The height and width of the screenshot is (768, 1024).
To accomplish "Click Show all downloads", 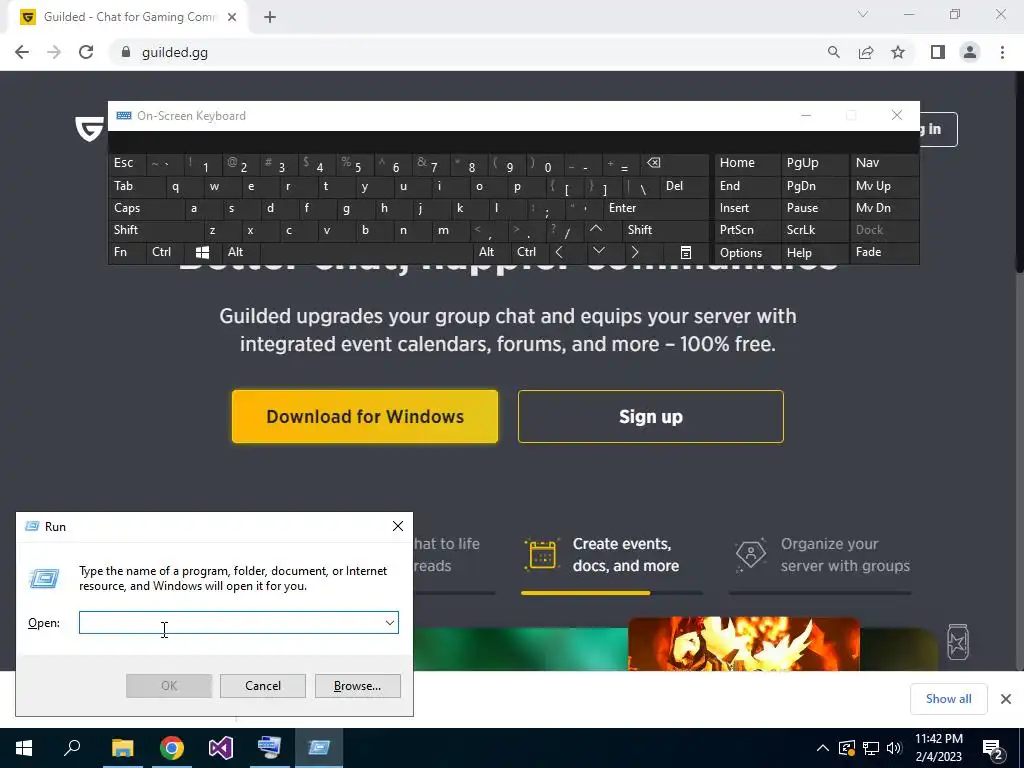I will 948,699.
